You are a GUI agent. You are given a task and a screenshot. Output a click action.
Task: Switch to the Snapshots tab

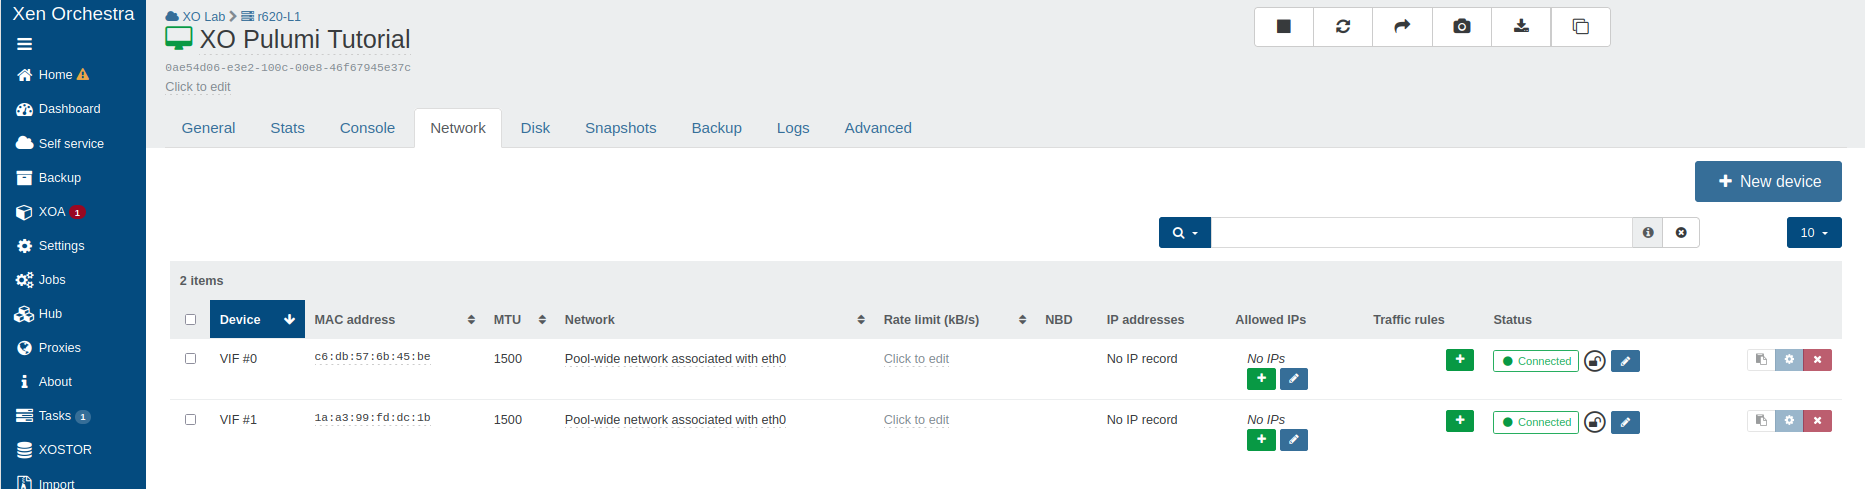click(x=620, y=128)
